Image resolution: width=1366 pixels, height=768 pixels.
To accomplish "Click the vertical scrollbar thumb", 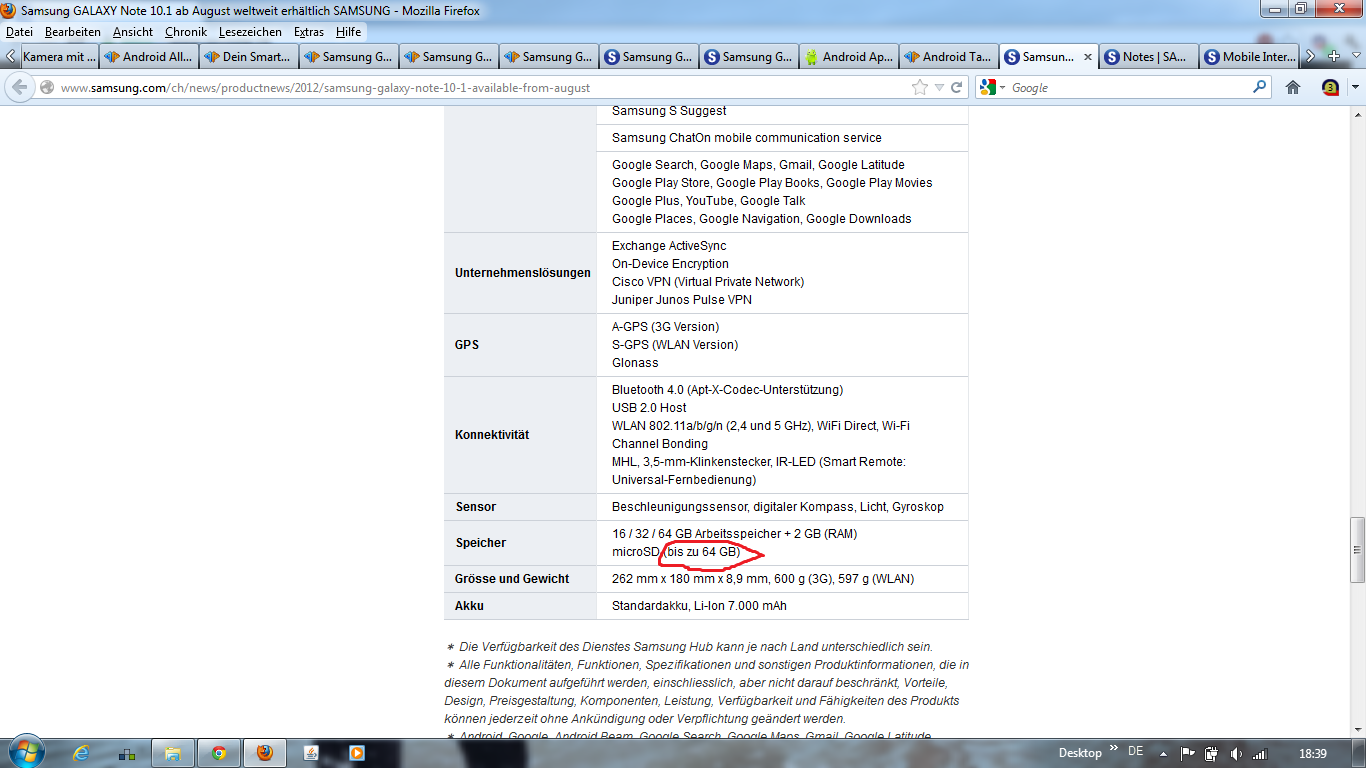I will tap(1357, 550).
